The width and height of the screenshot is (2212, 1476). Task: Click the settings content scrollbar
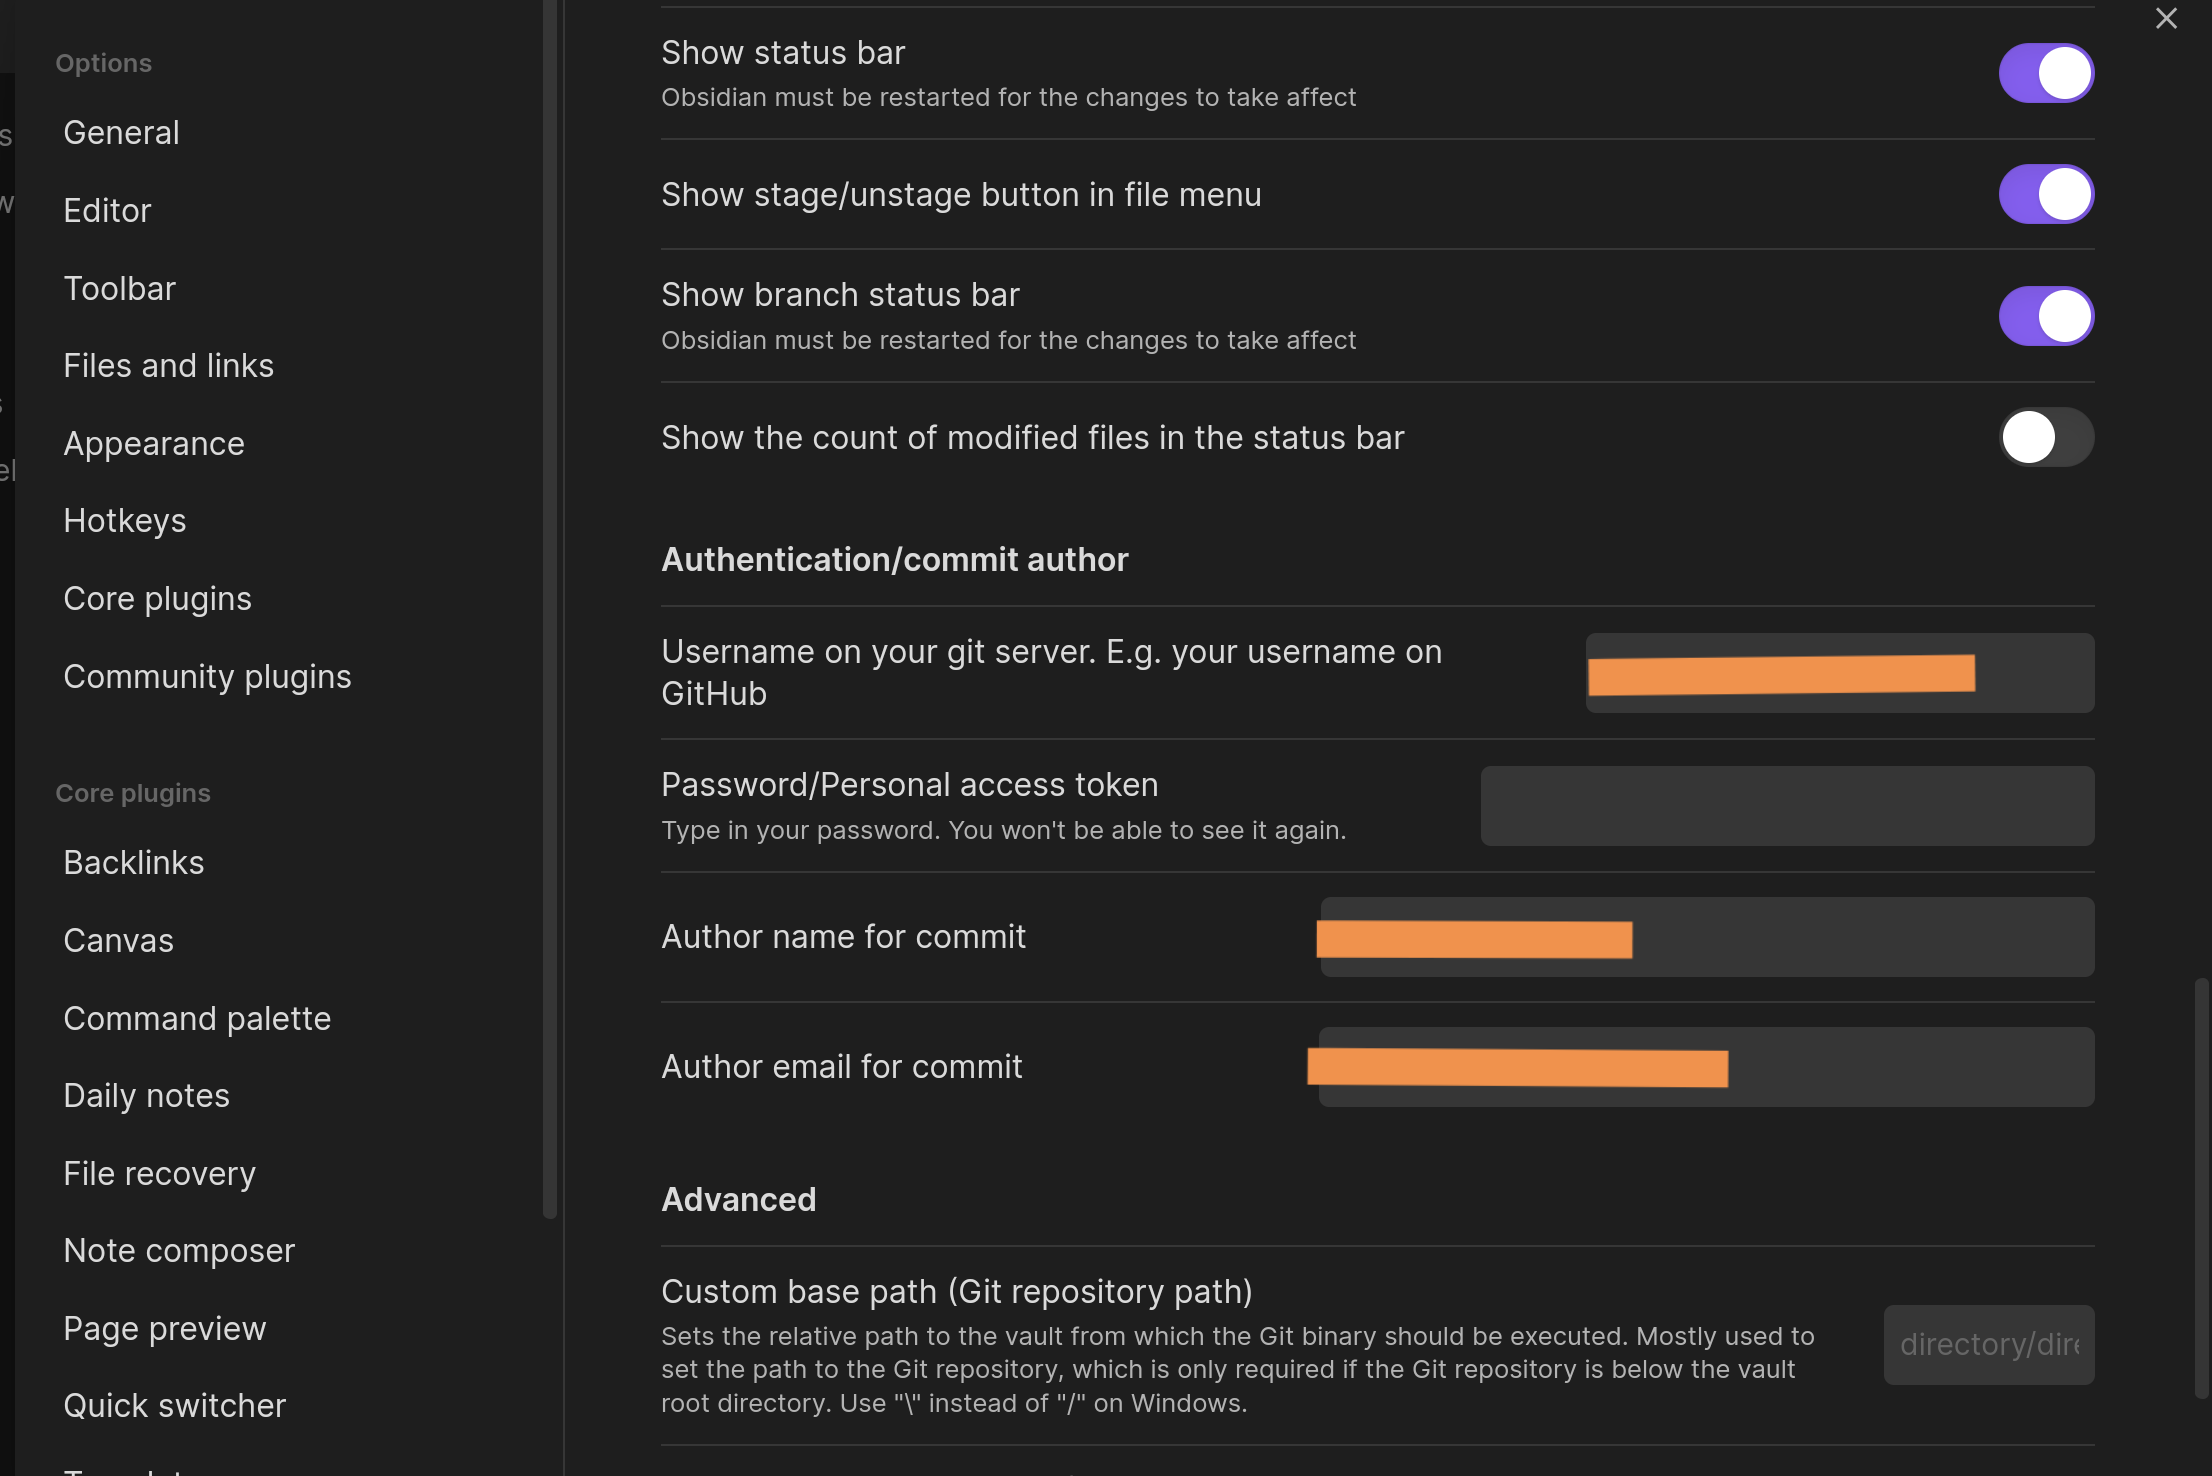point(2201,1188)
